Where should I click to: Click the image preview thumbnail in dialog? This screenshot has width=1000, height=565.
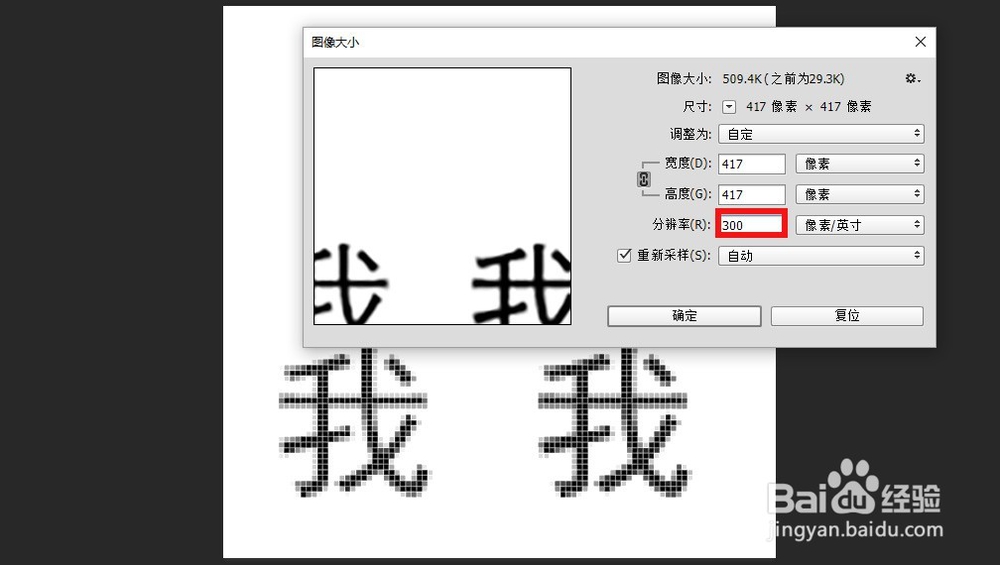(x=442, y=196)
